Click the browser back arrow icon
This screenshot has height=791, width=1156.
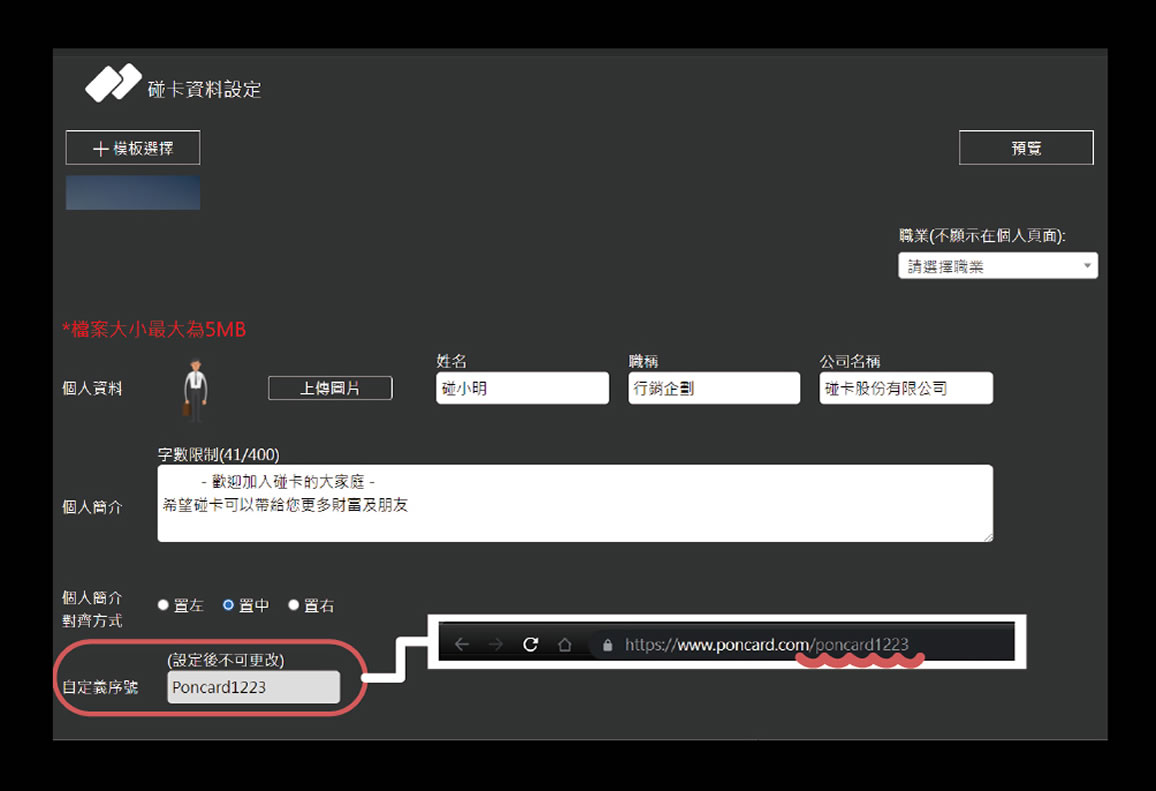point(461,645)
